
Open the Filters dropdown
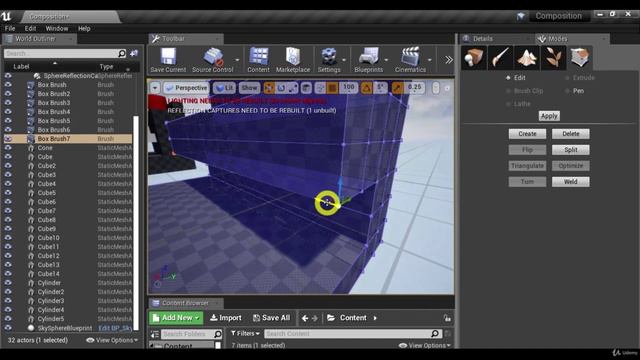(x=245, y=333)
